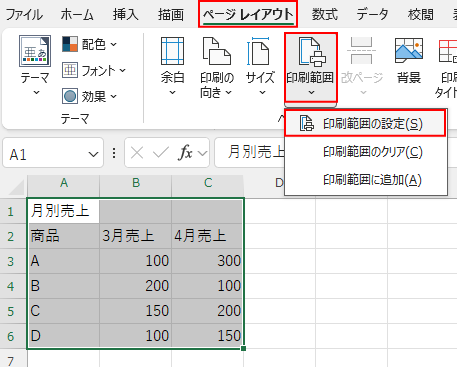Click the fx insert function icon

tap(186, 153)
